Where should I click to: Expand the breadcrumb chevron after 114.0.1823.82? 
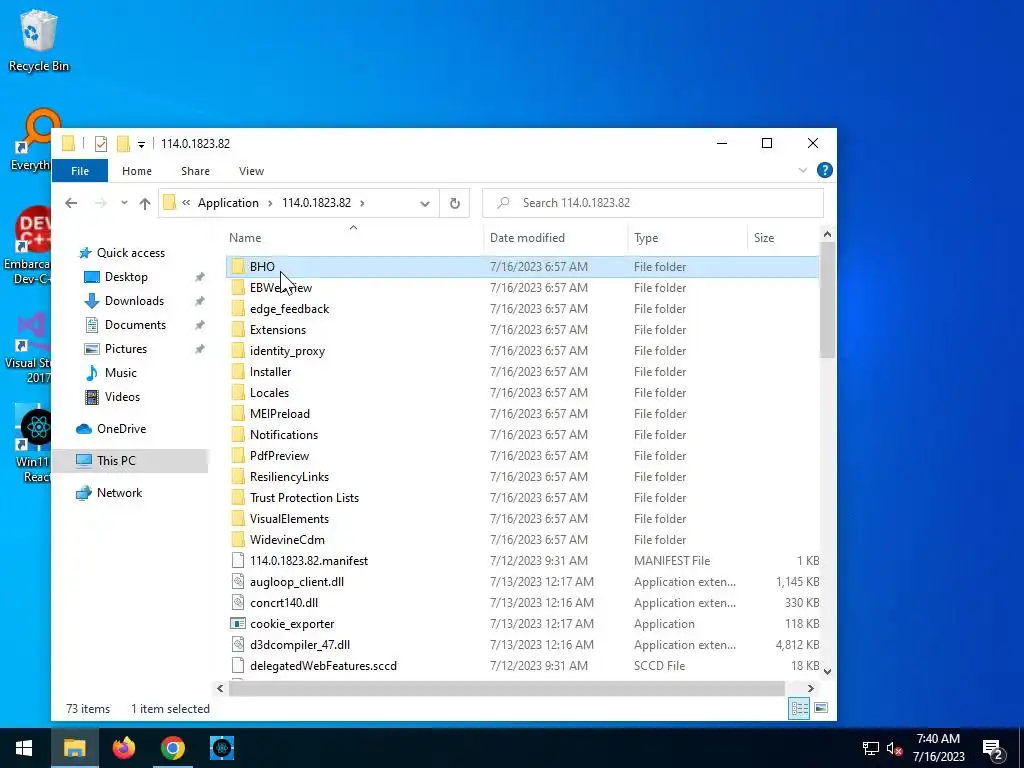(x=362, y=203)
